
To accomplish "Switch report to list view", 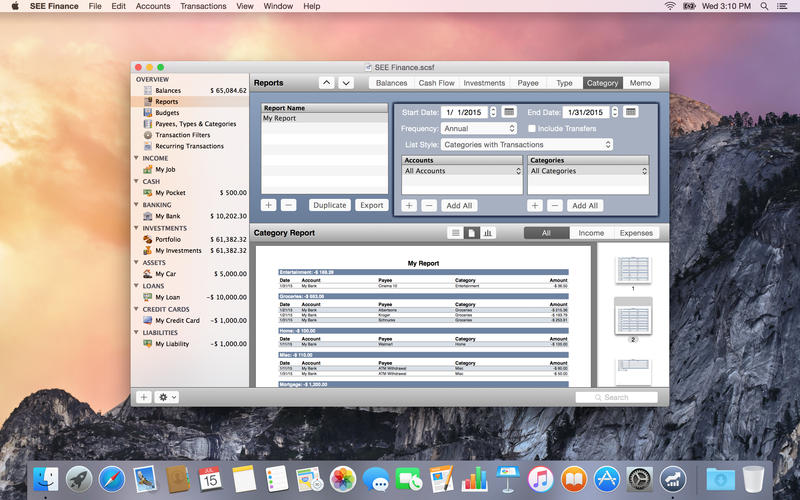I will pyautogui.click(x=456, y=233).
